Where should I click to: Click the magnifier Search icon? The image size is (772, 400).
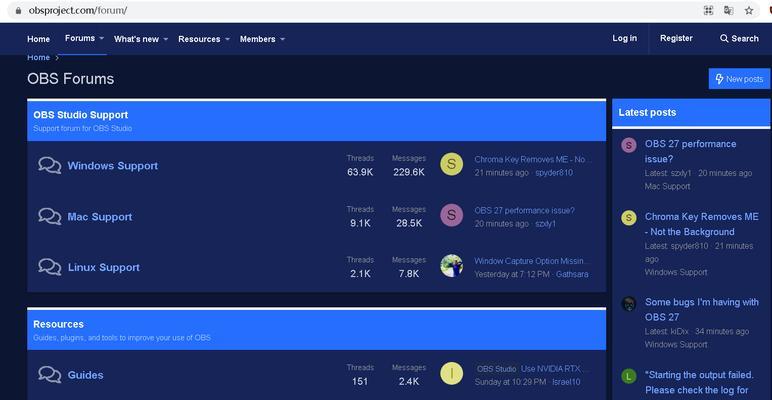(724, 38)
